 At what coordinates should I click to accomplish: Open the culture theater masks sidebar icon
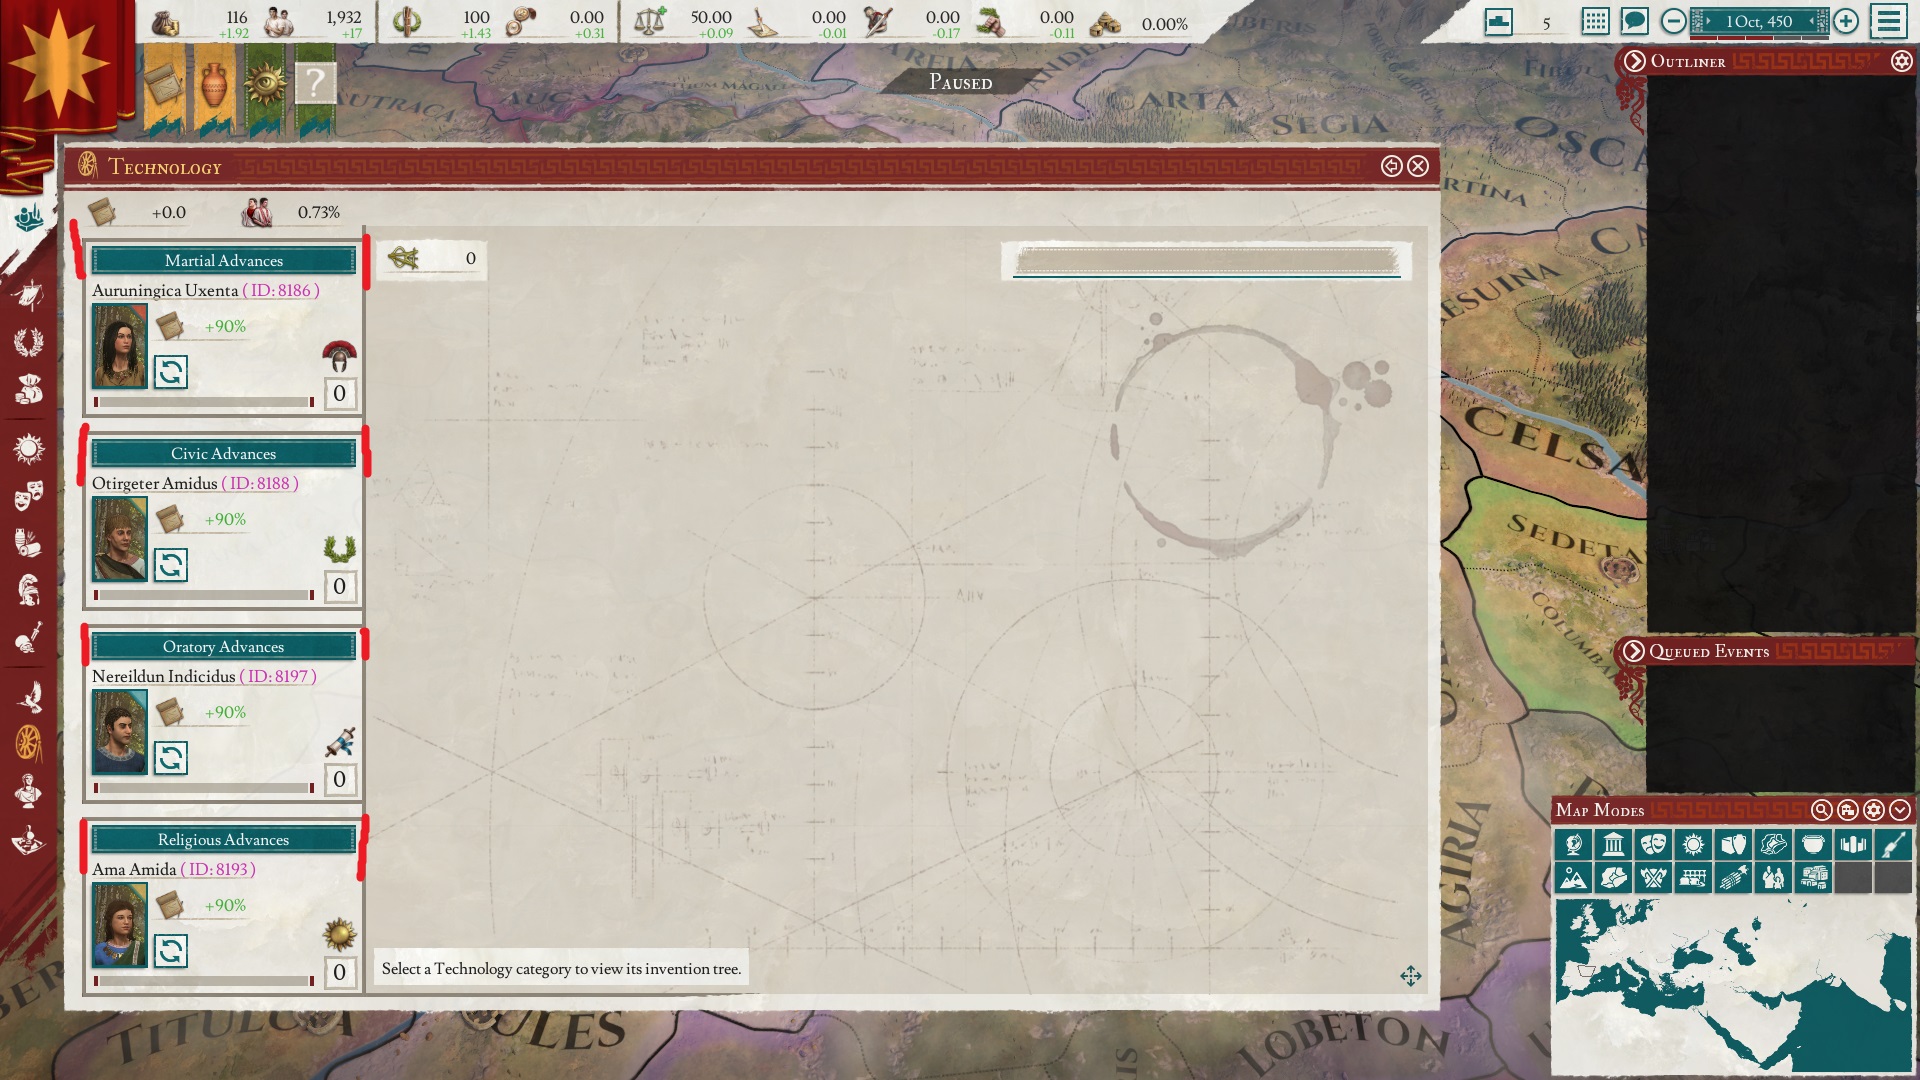click(x=28, y=495)
